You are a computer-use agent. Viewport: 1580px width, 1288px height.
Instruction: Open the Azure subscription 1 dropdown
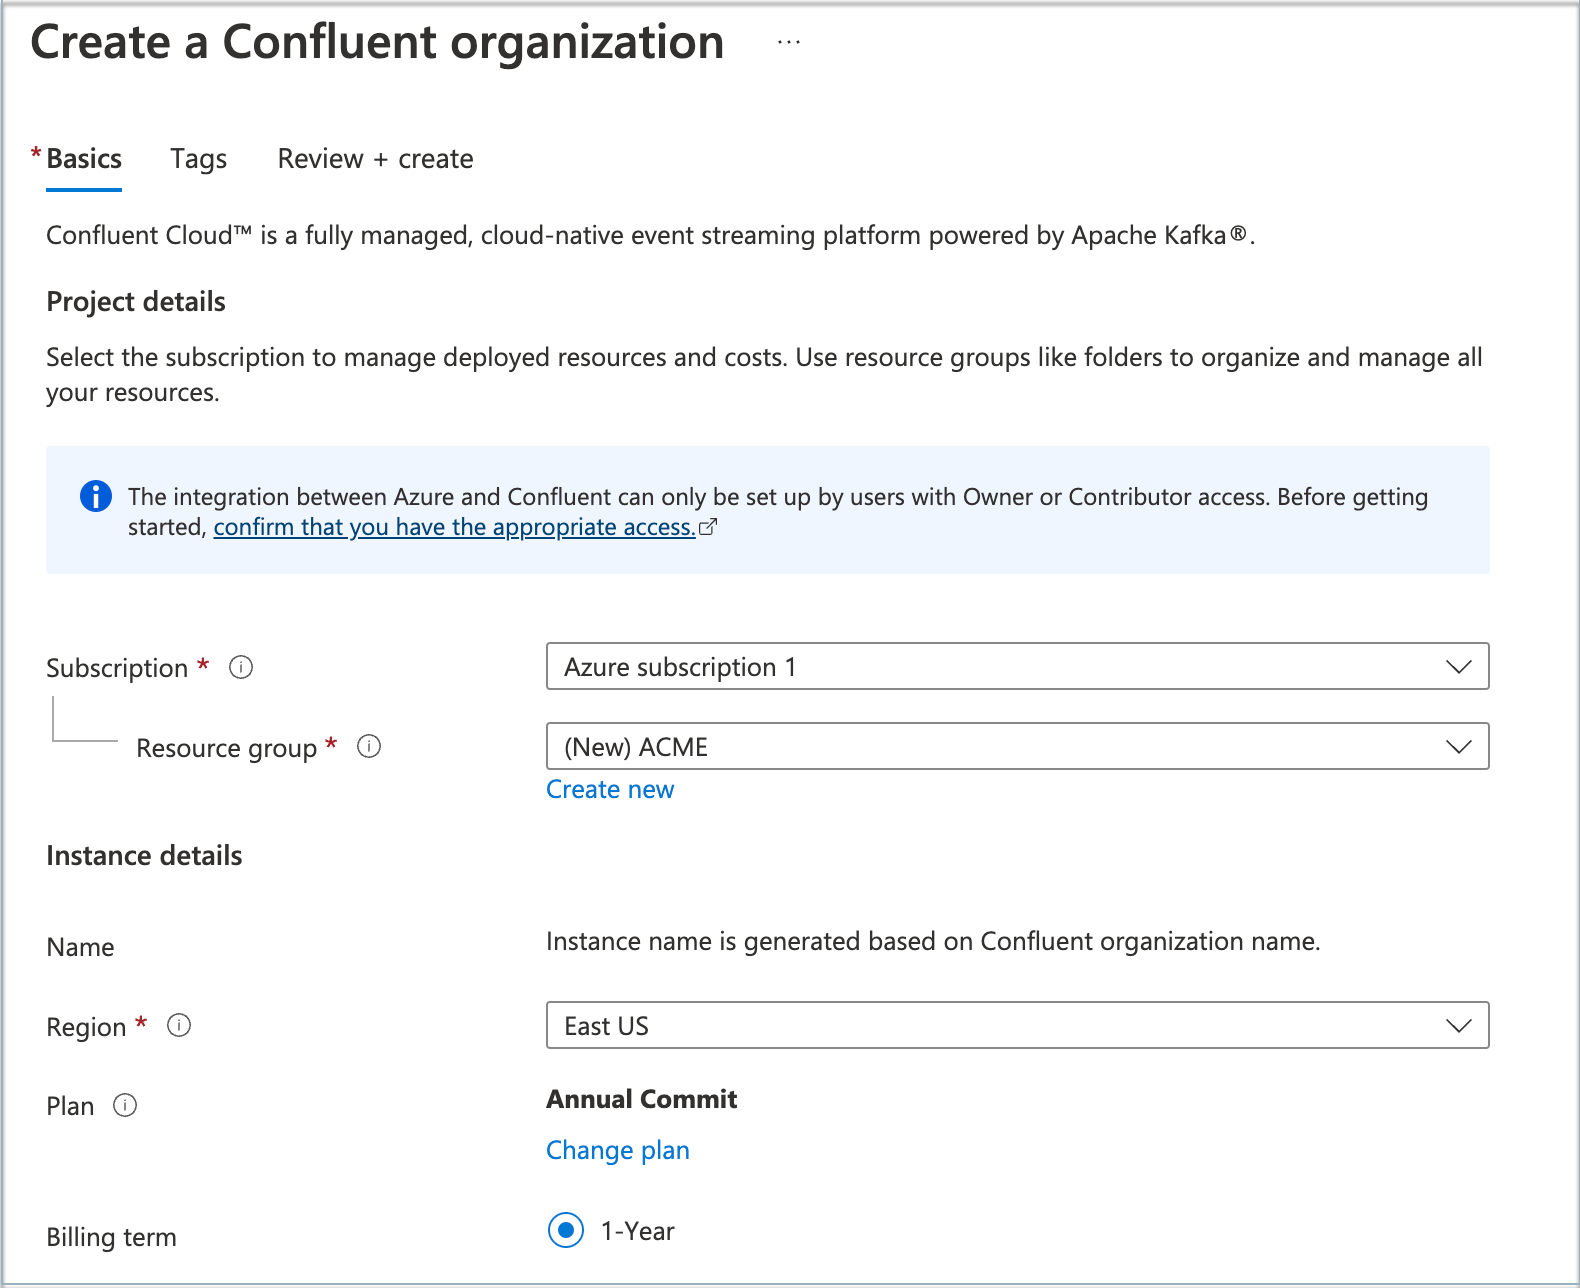pyautogui.click(x=1016, y=666)
